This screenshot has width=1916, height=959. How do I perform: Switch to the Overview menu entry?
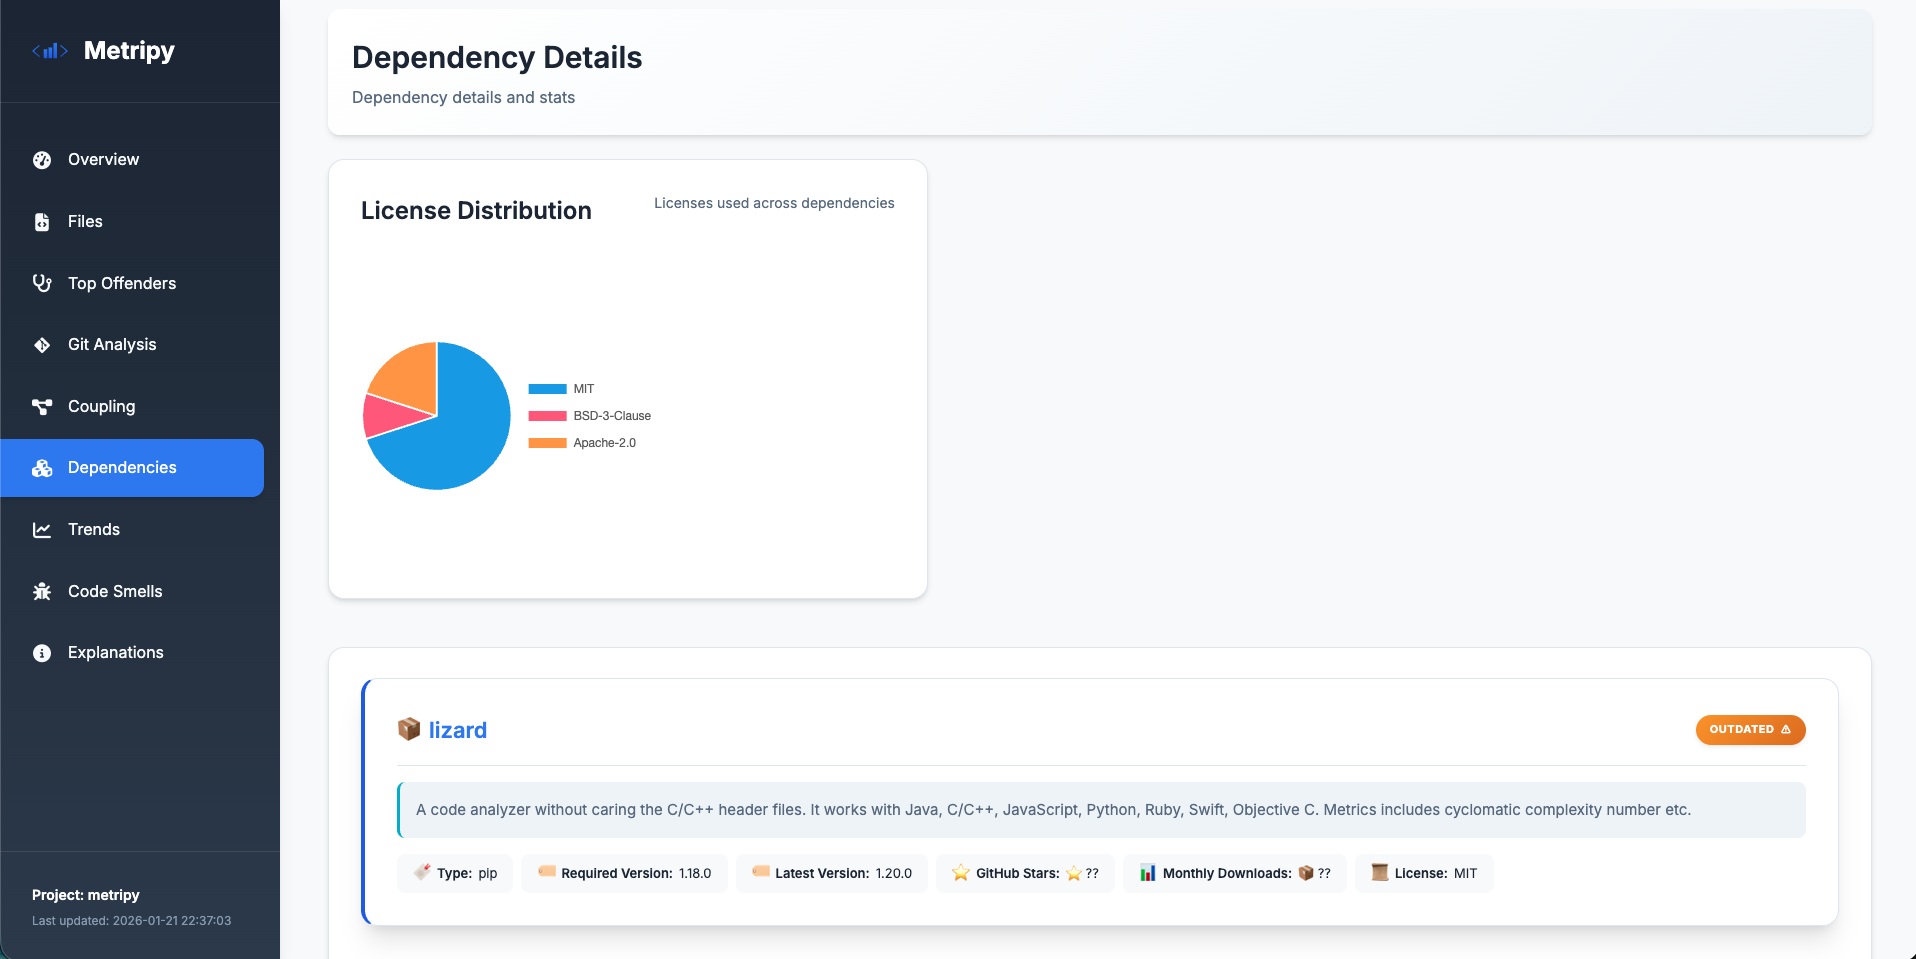(x=103, y=159)
